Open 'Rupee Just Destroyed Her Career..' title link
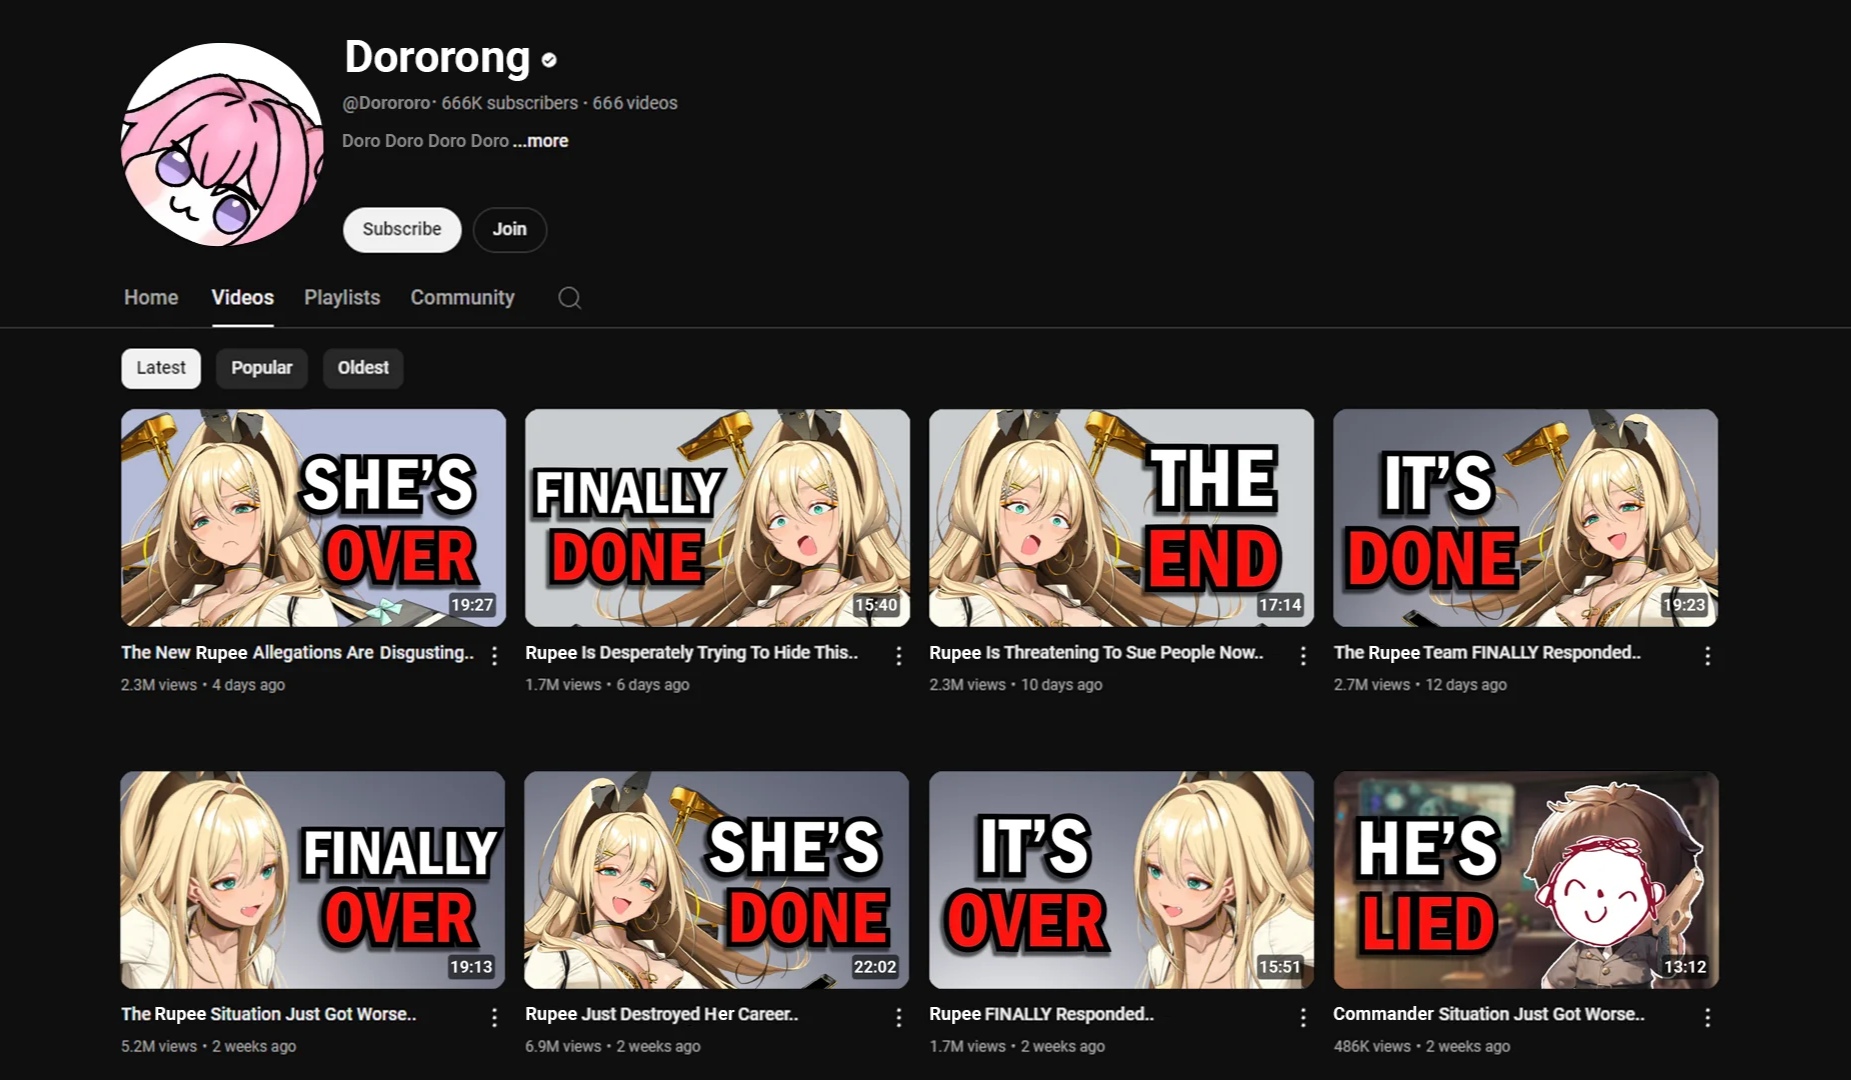This screenshot has height=1080, width=1851. (x=661, y=1014)
